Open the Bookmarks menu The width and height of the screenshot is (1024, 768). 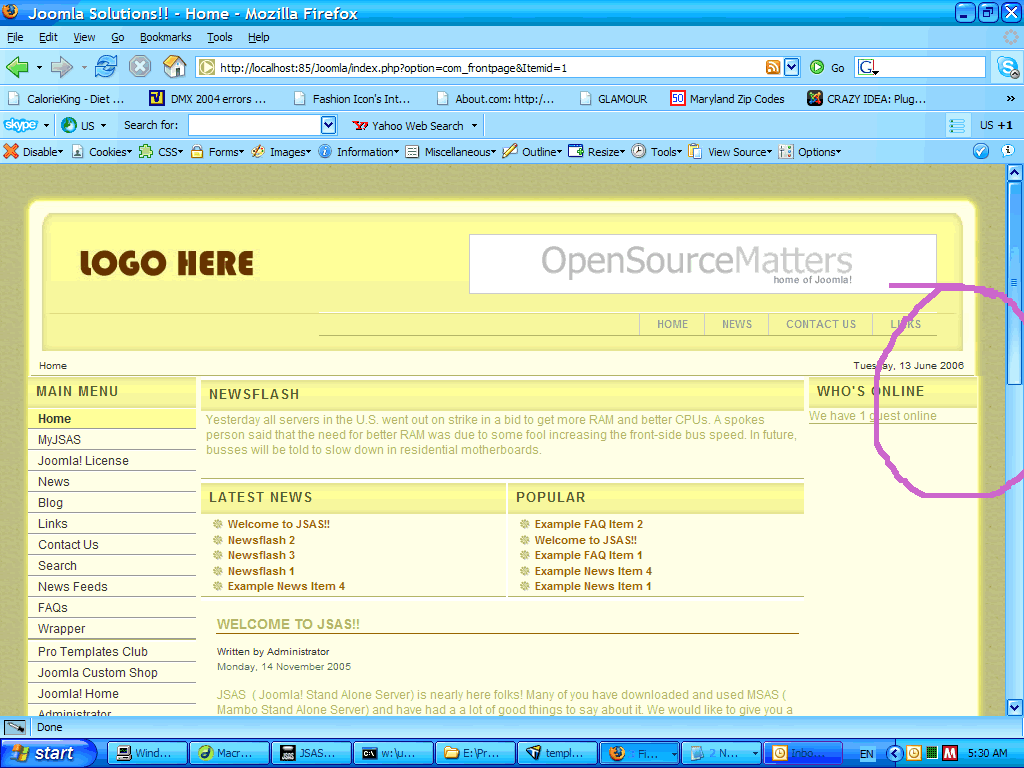(x=165, y=37)
